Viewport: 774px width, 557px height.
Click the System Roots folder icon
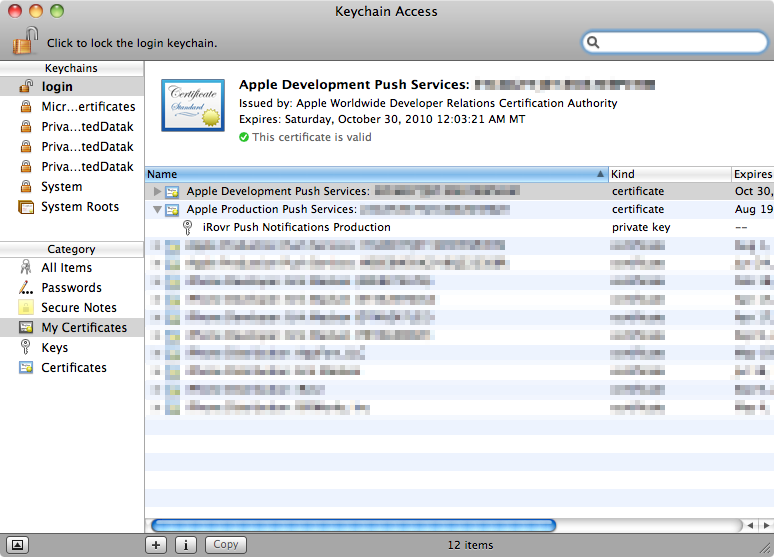pos(26,207)
